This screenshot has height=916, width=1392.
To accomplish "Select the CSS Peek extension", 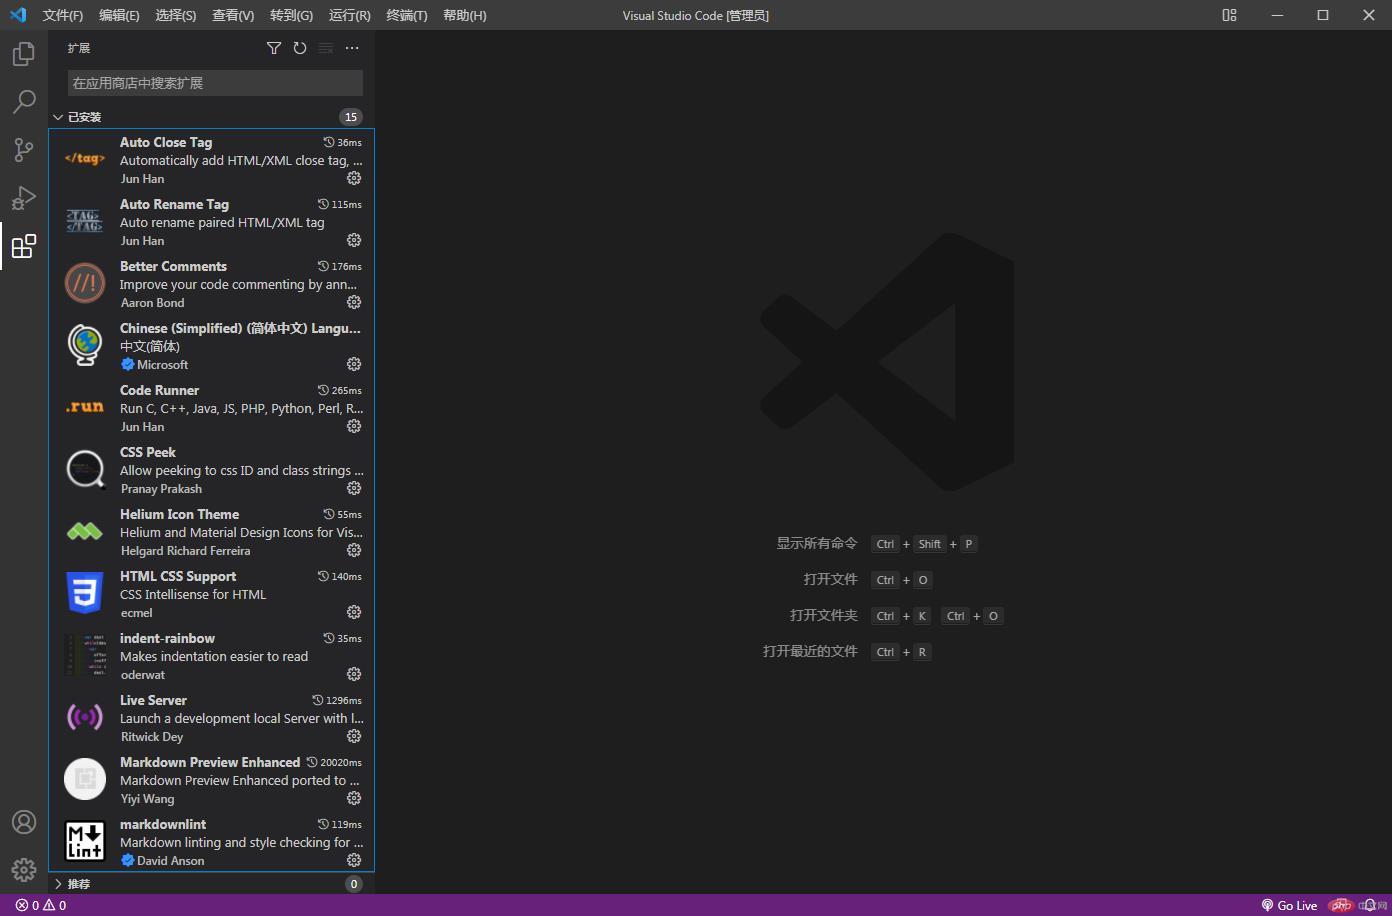I will 211,470.
